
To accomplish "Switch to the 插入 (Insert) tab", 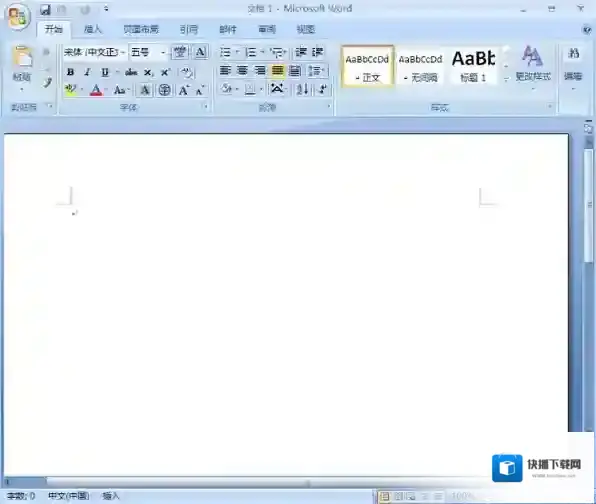I will (93, 29).
